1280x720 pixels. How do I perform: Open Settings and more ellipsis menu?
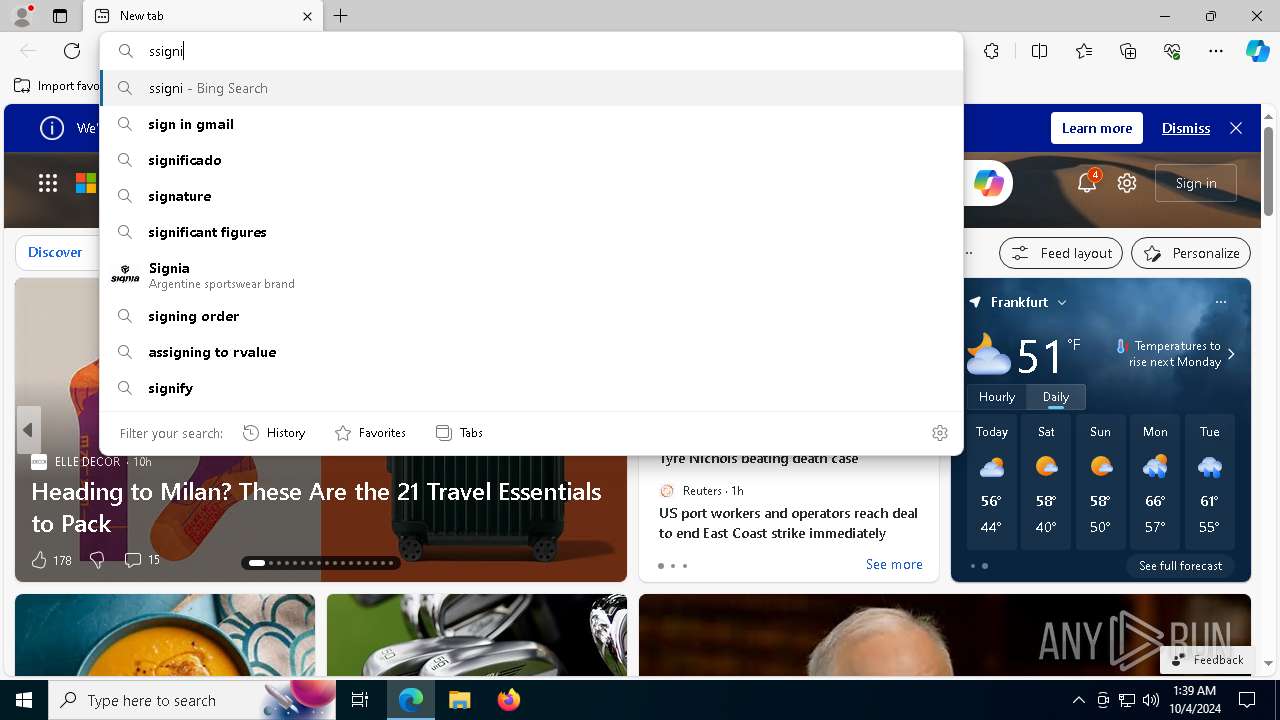1216,51
